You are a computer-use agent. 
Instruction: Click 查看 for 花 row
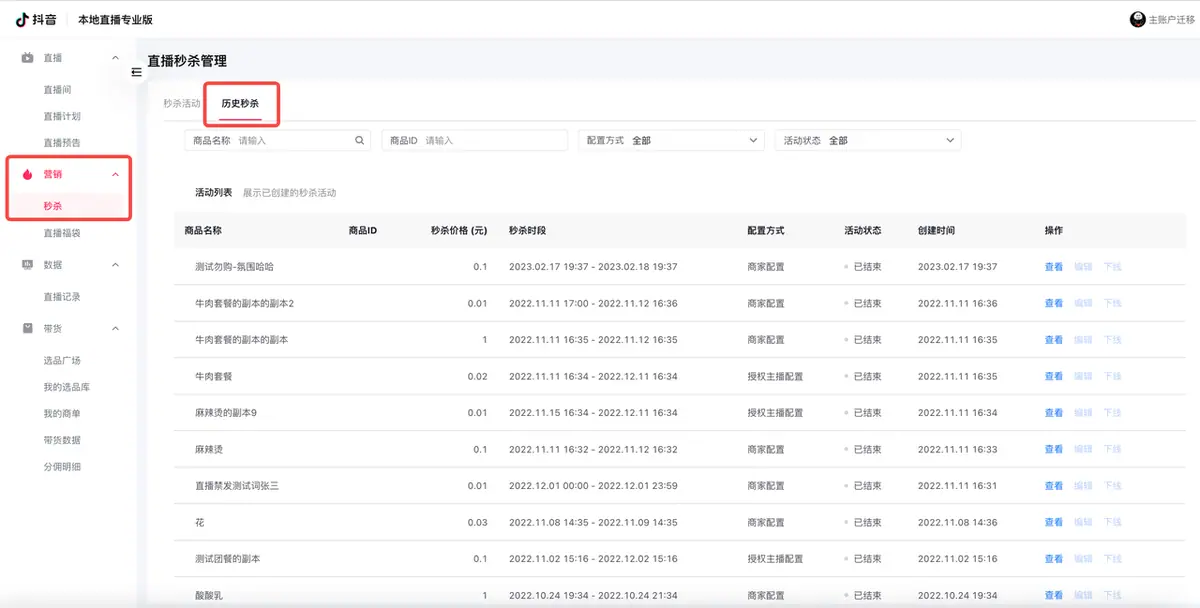(1054, 523)
